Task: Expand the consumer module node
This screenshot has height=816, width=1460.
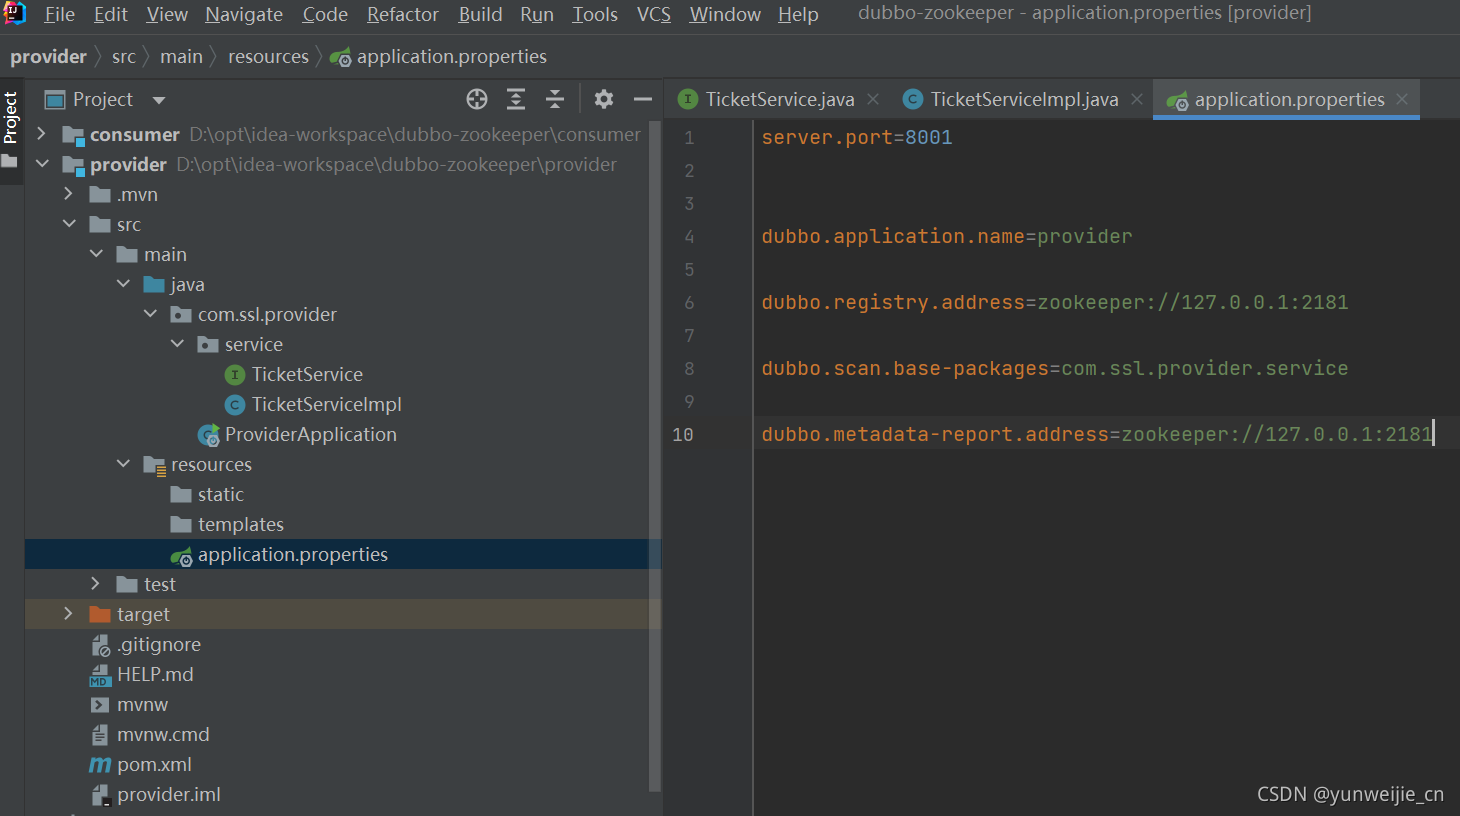Action: [41, 133]
